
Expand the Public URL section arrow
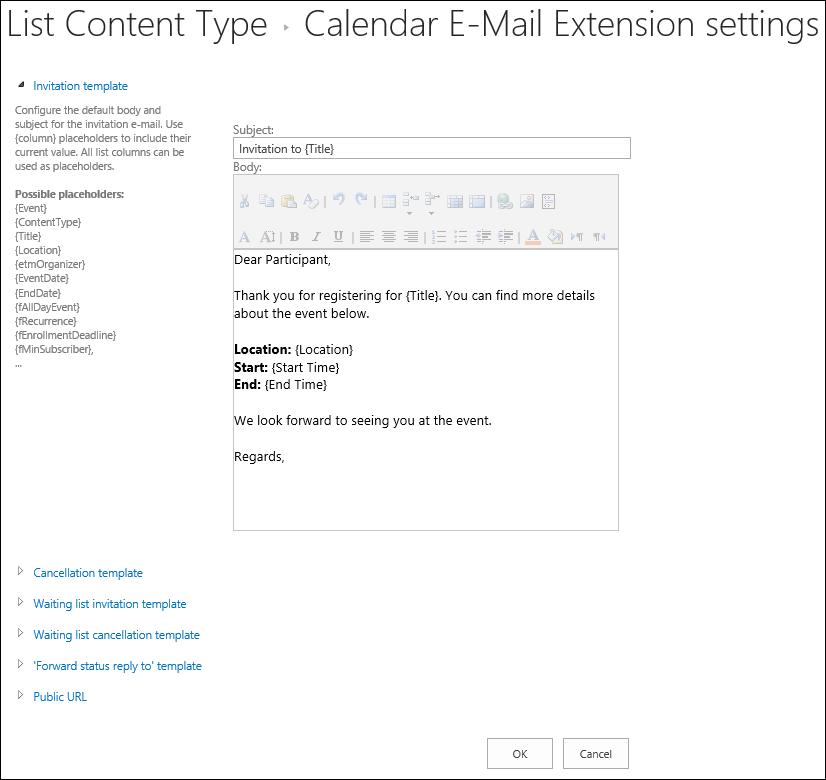tap(21, 695)
